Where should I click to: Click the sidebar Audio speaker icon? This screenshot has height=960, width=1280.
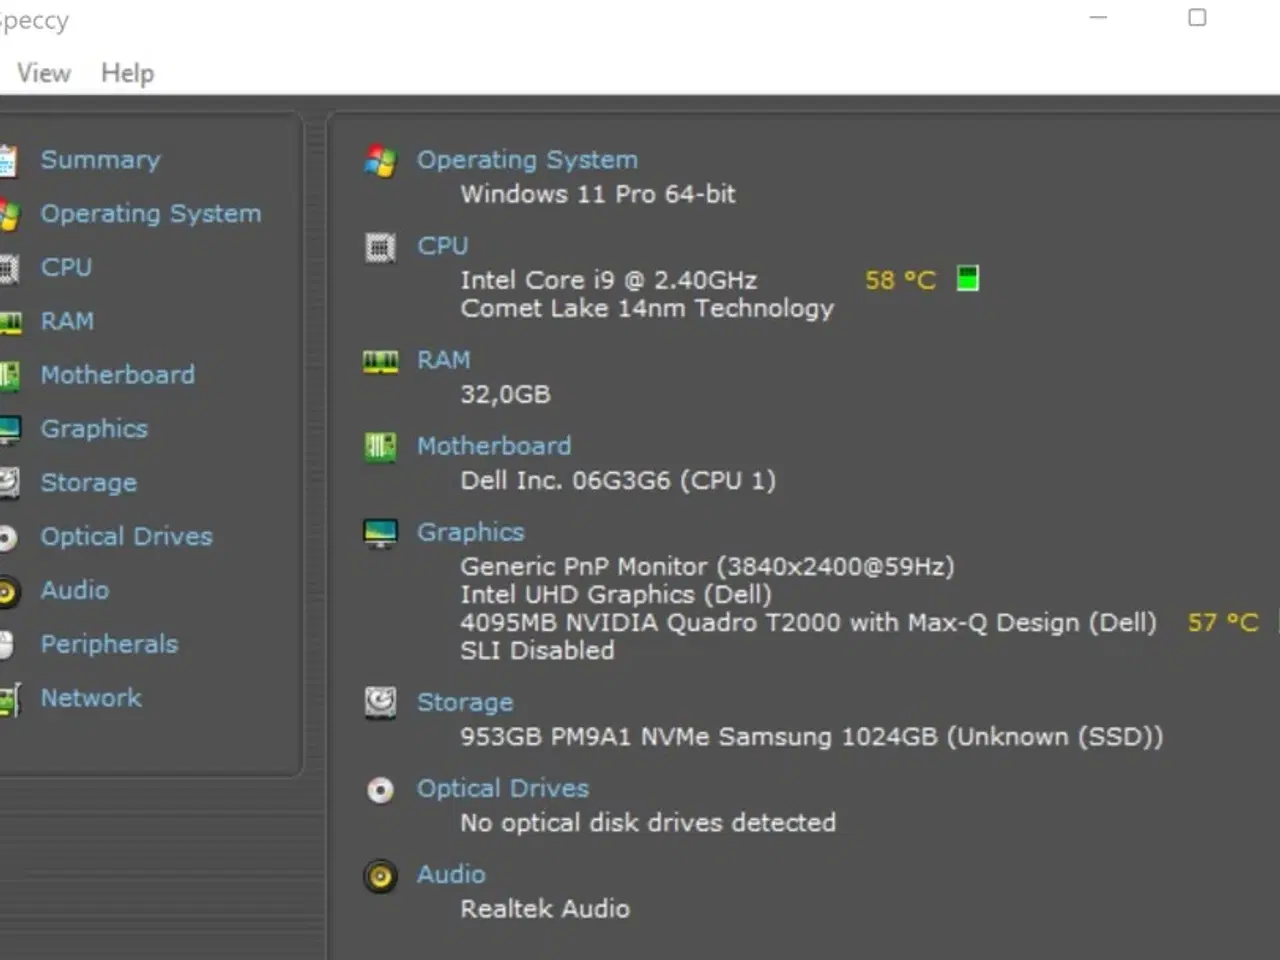tap(8, 592)
